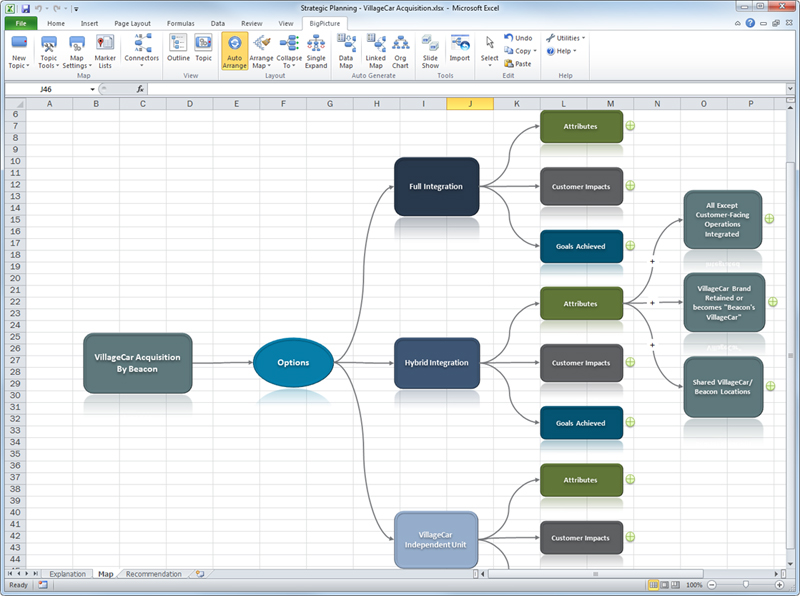Open Excel Help question mark icon
This screenshot has height=596, width=800.
pos(750,23)
